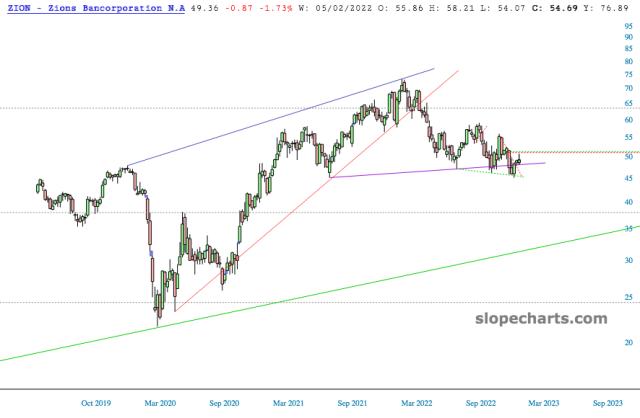The width and height of the screenshot is (640, 418).
Task: Select the Sep 2023 date label
Action: click(x=608, y=403)
